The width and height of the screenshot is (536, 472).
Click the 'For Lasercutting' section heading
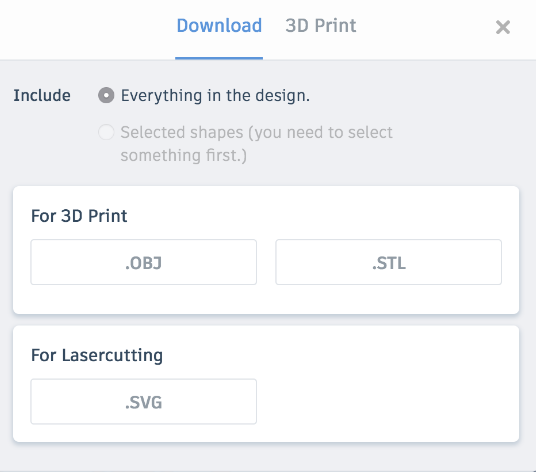pos(97,355)
